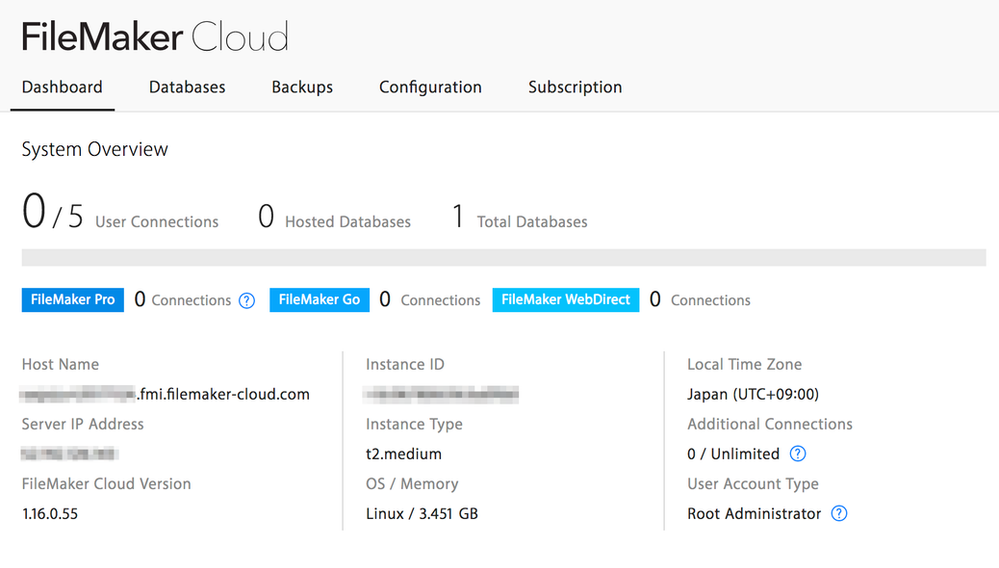The width and height of the screenshot is (999, 568).
Task: Click the 'Hosted Databases' label
Action: pyautogui.click(x=348, y=222)
